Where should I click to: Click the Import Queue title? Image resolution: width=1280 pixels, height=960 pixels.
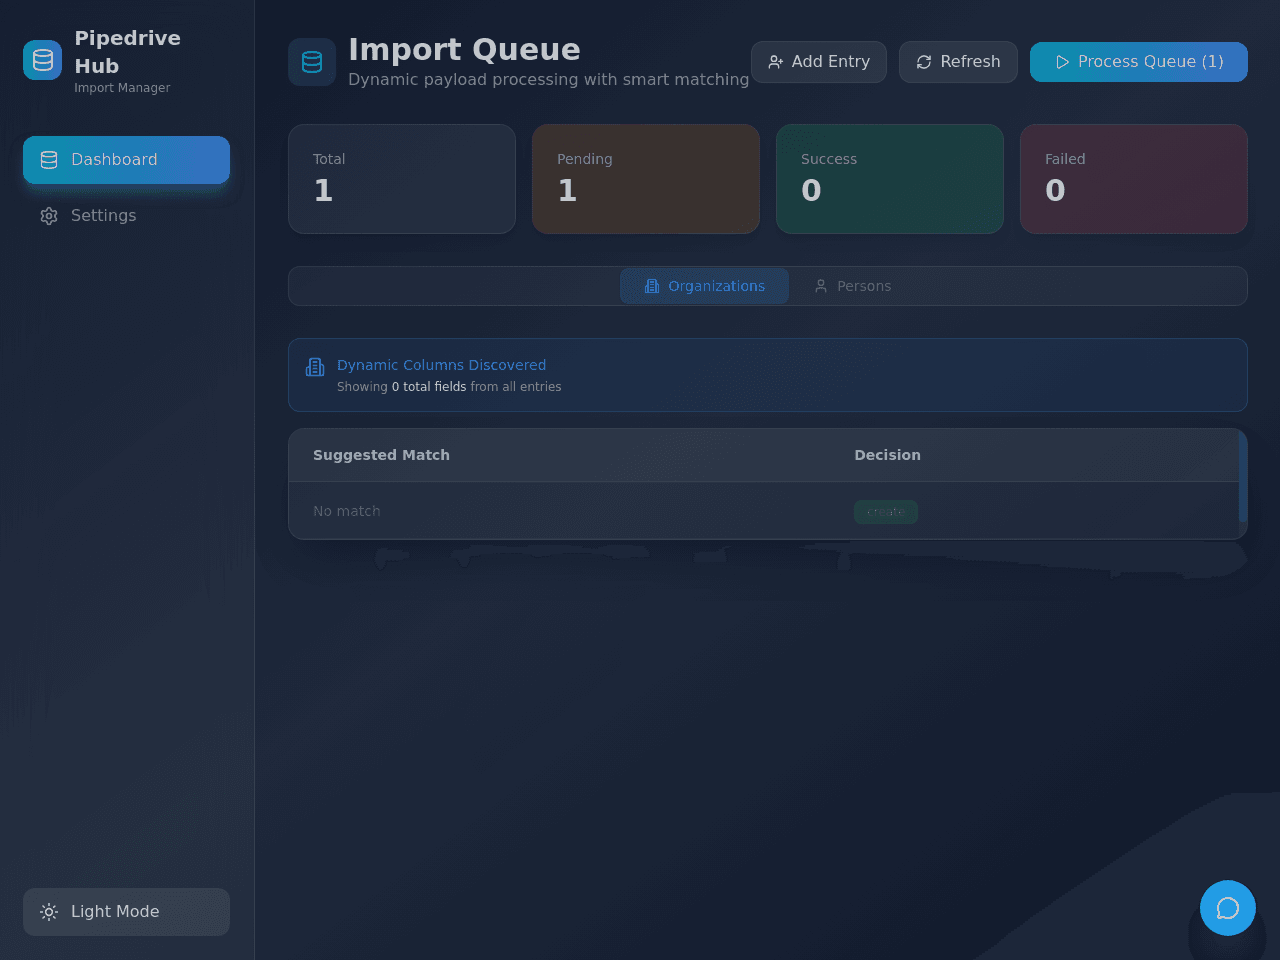pos(464,49)
